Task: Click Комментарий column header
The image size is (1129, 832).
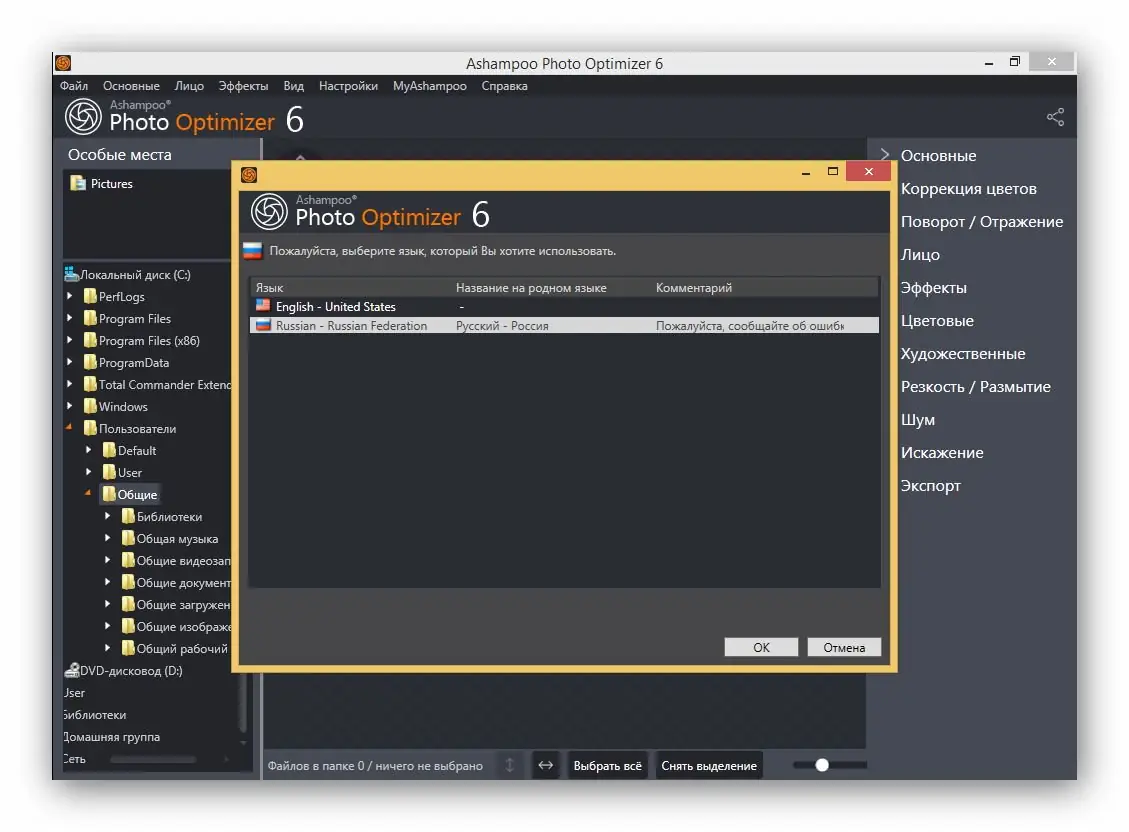Action: point(693,287)
